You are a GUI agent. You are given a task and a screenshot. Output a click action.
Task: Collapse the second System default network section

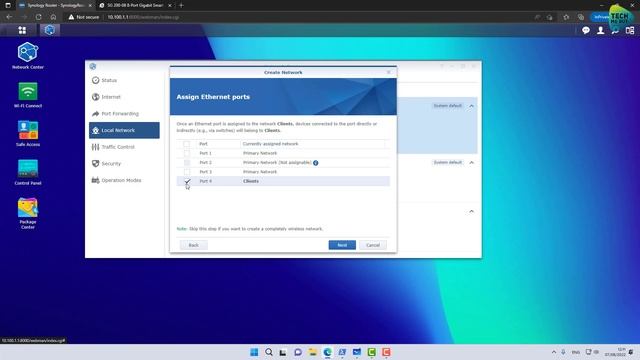coord(471,162)
